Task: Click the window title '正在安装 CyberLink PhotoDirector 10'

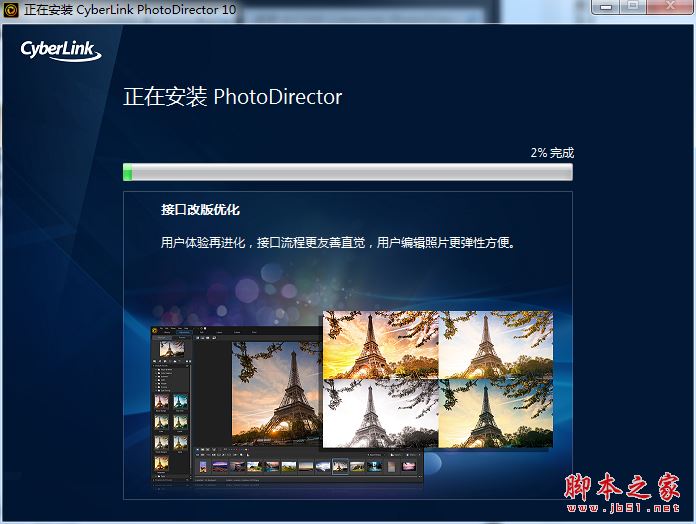Action: coord(130,10)
